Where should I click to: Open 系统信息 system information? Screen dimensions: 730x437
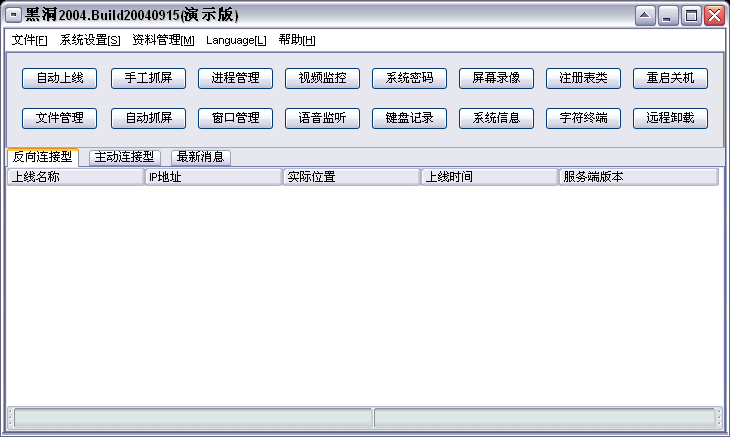pyautogui.click(x=496, y=118)
